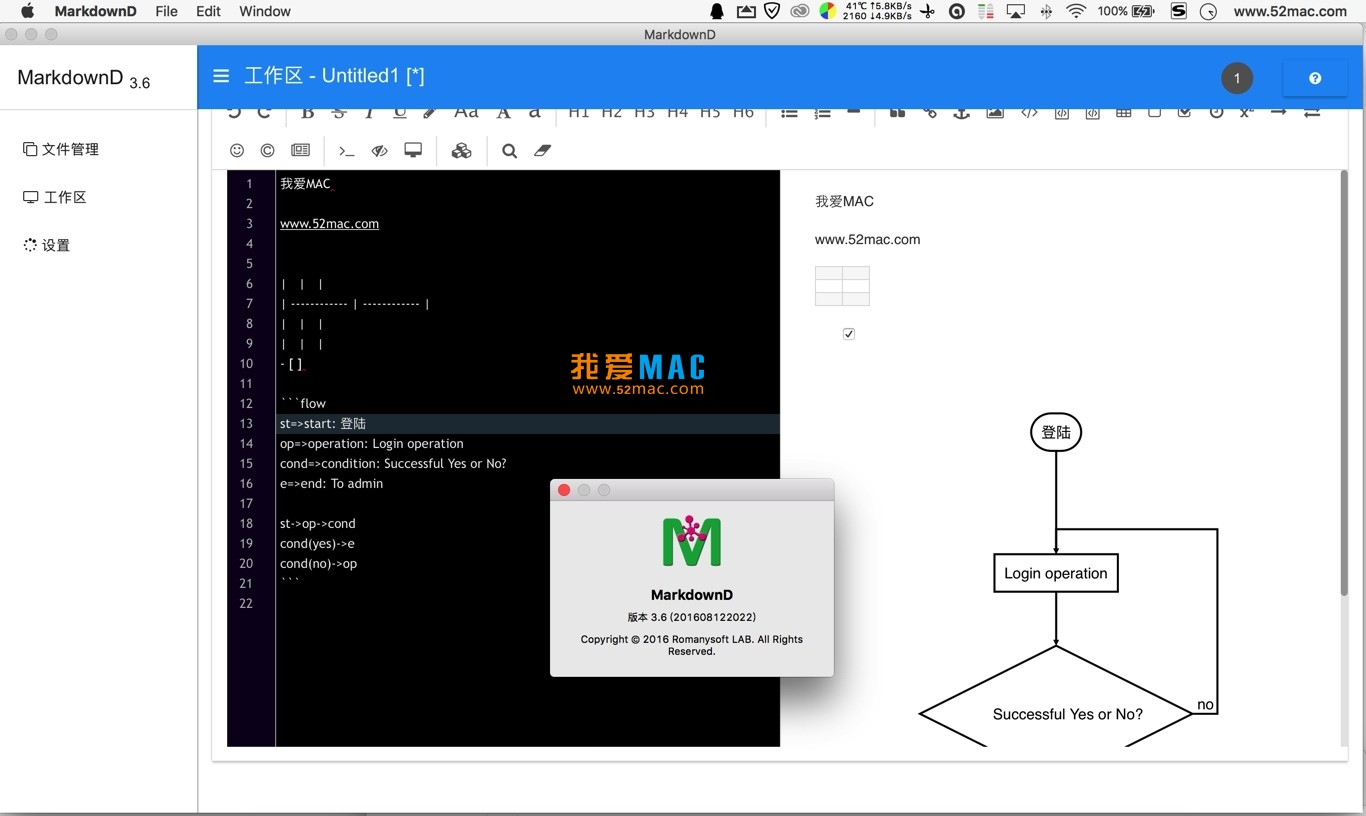1366x816 pixels.
Task: Click the terminal prompt icon
Action: click(346, 151)
